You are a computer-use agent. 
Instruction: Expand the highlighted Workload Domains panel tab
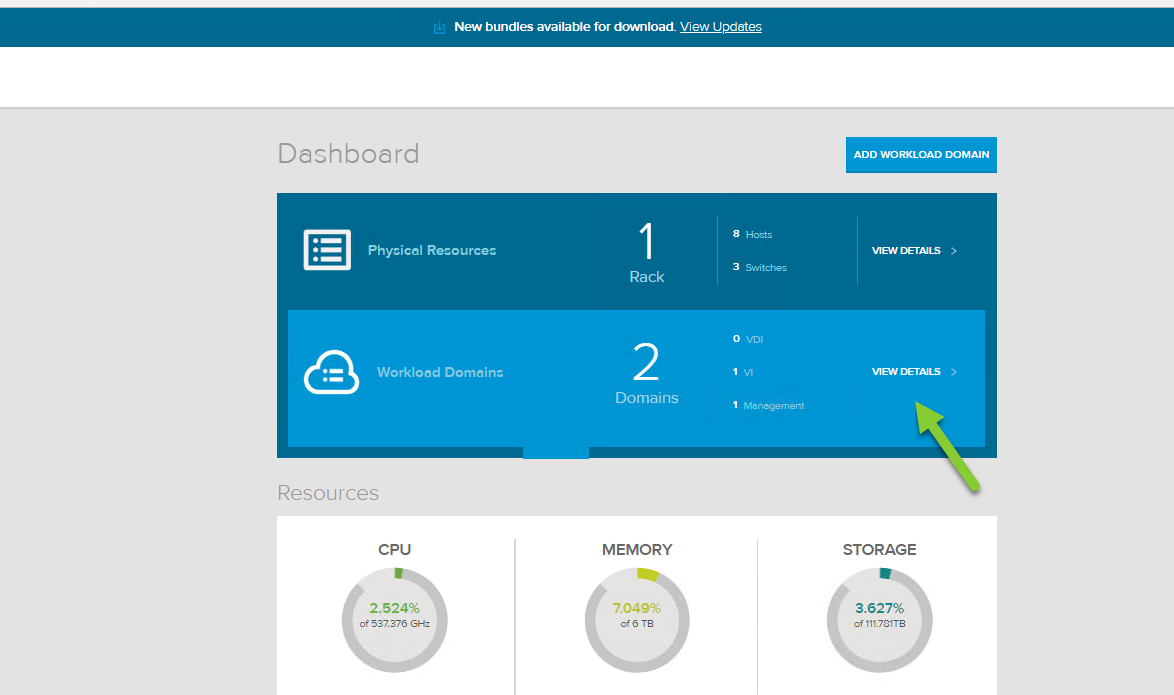pyautogui.click(x=555, y=453)
